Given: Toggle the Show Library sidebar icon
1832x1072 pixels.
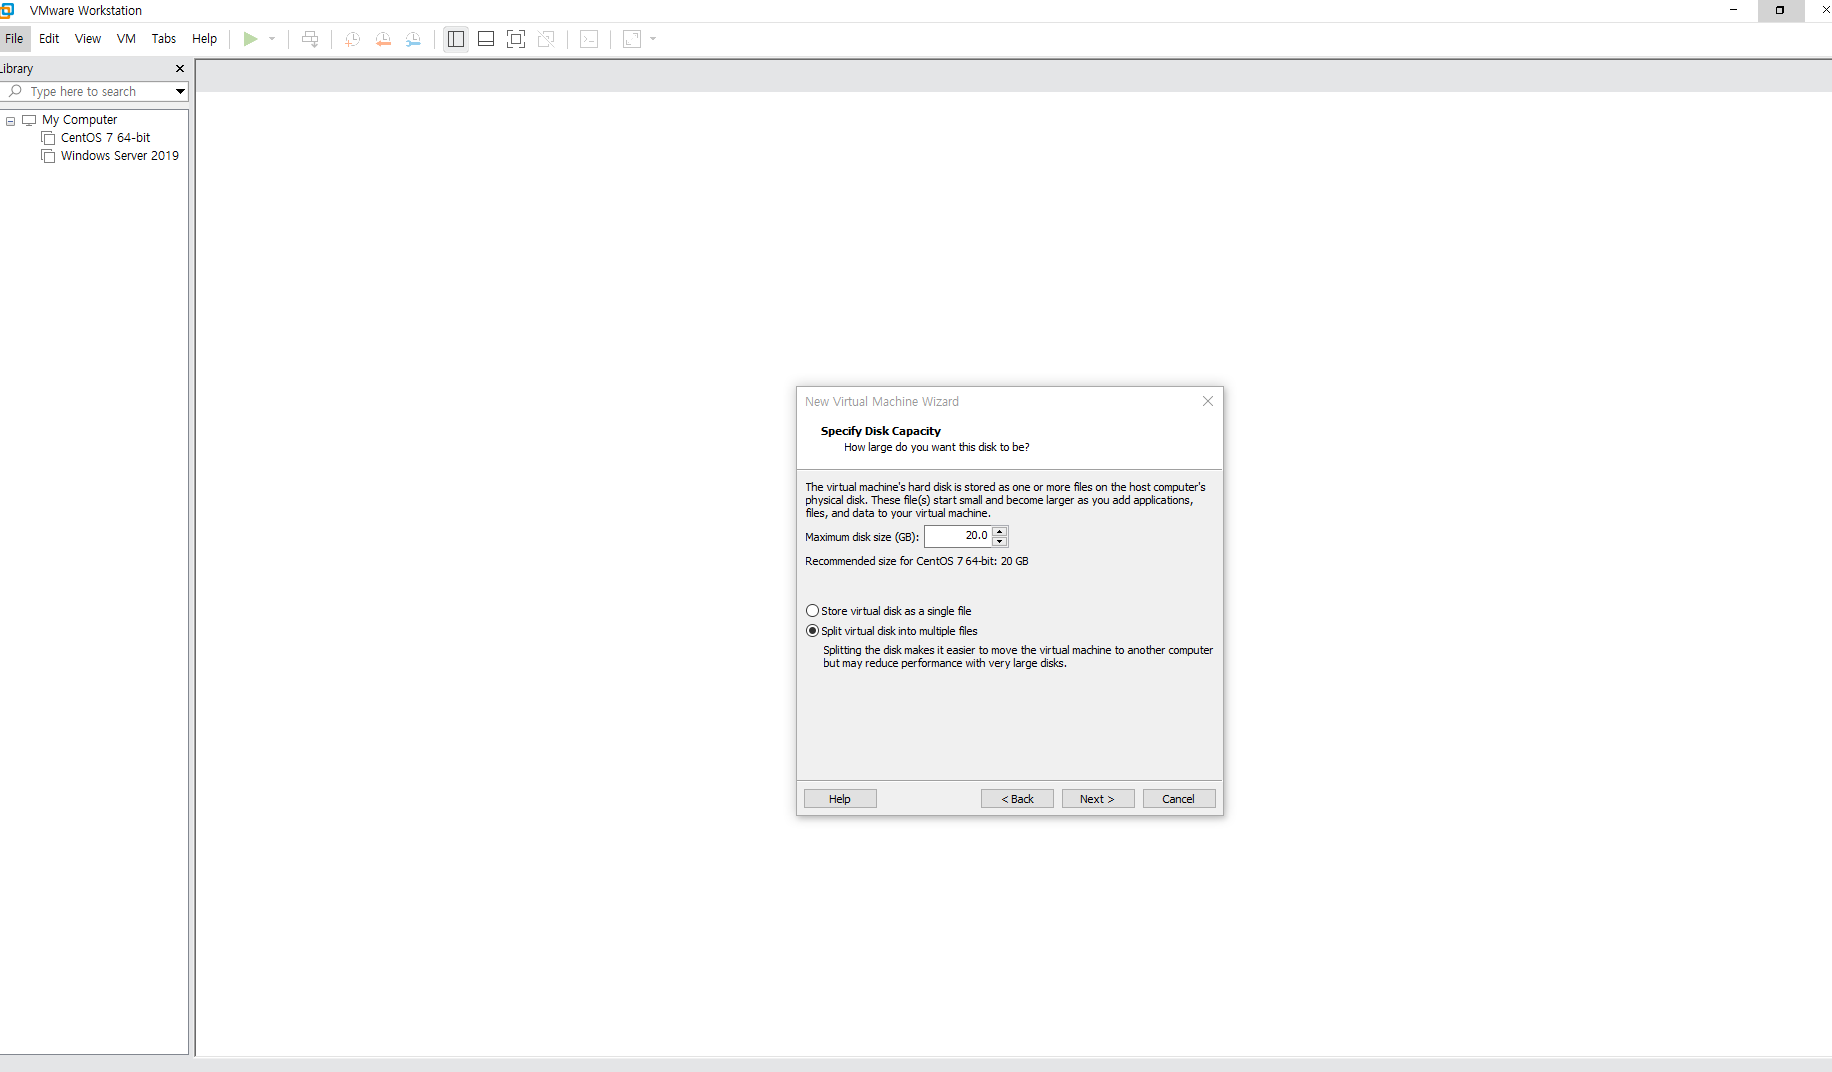Looking at the screenshot, I should (456, 39).
